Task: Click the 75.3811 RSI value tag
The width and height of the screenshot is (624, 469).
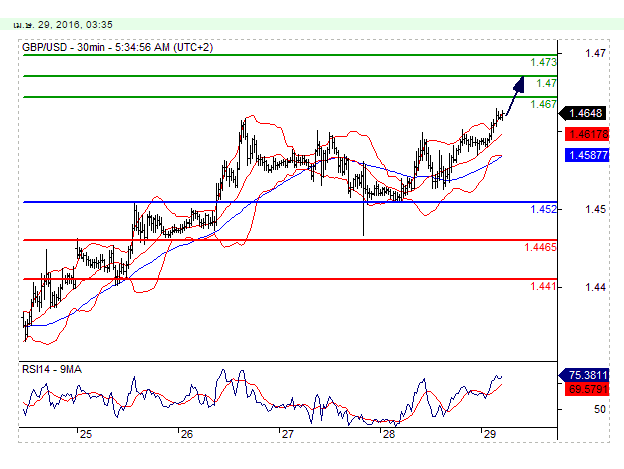Action: (x=584, y=375)
